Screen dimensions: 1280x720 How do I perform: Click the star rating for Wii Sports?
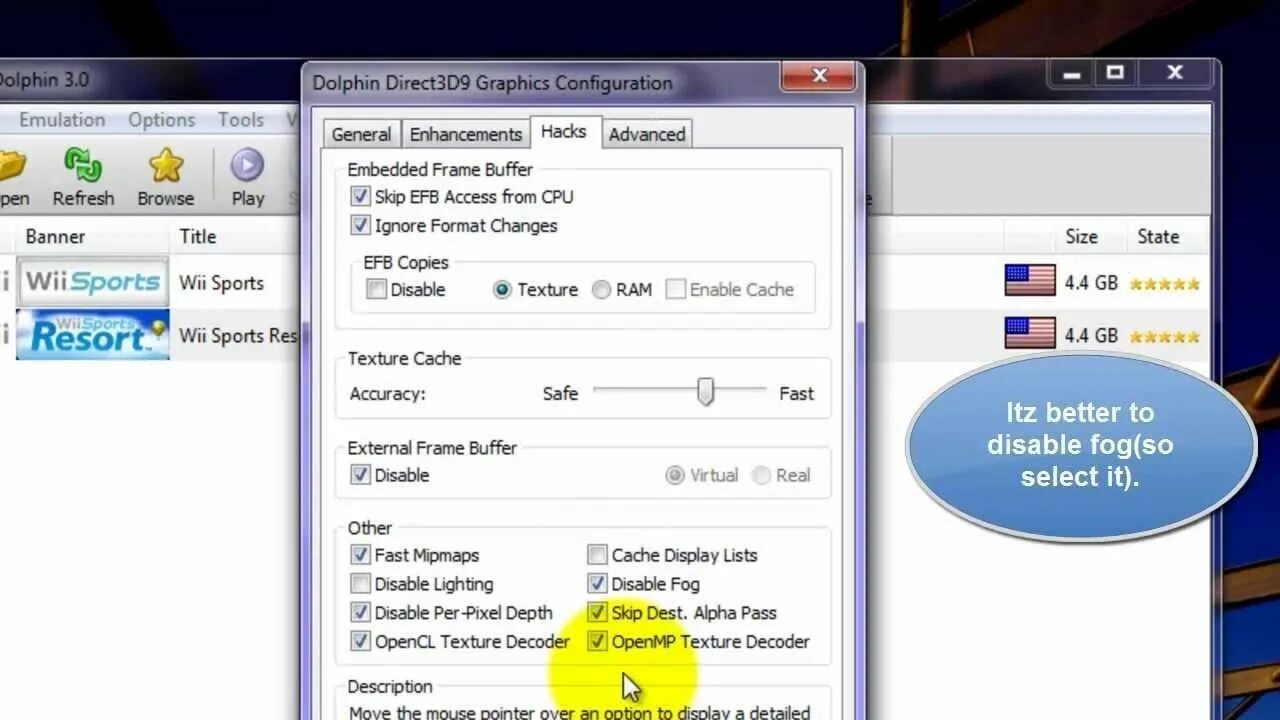[x=1164, y=284]
